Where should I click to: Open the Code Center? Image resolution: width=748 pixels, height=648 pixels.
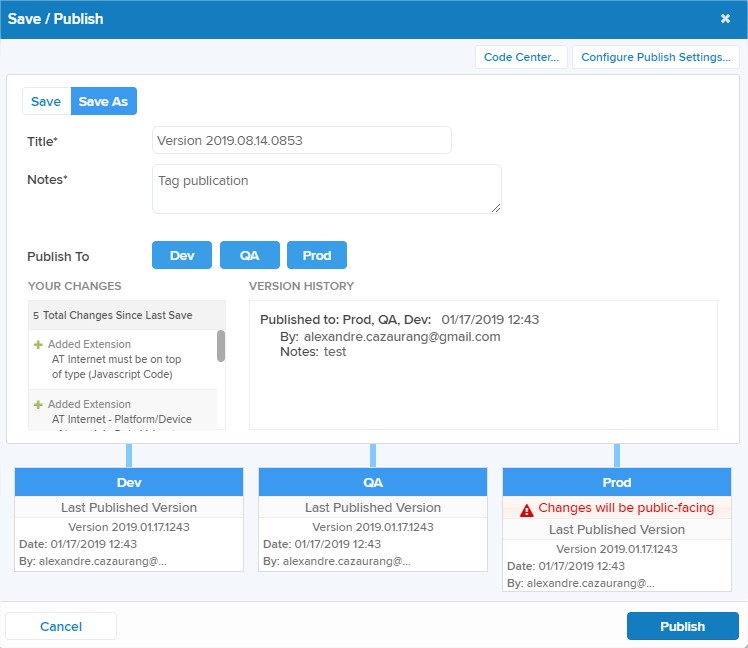[521, 57]
